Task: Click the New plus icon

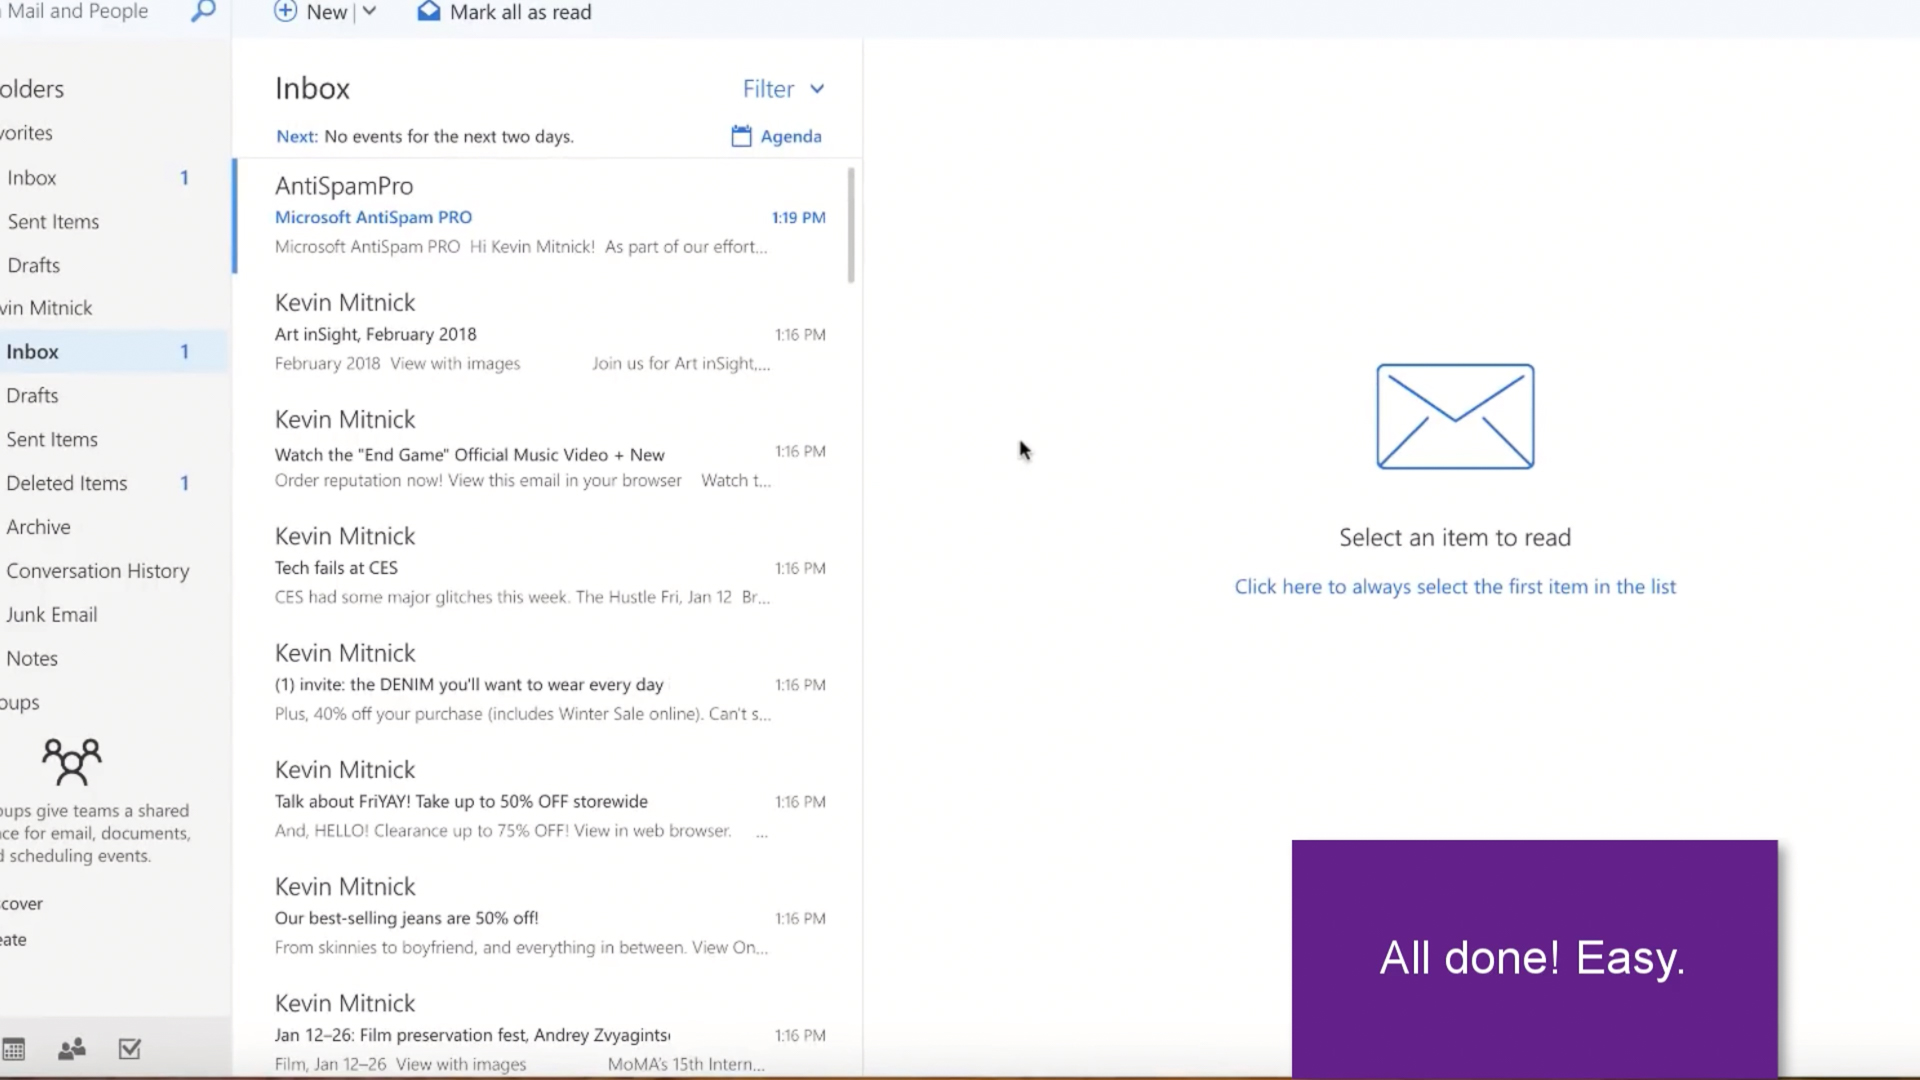Action: [x=285, y=12]
